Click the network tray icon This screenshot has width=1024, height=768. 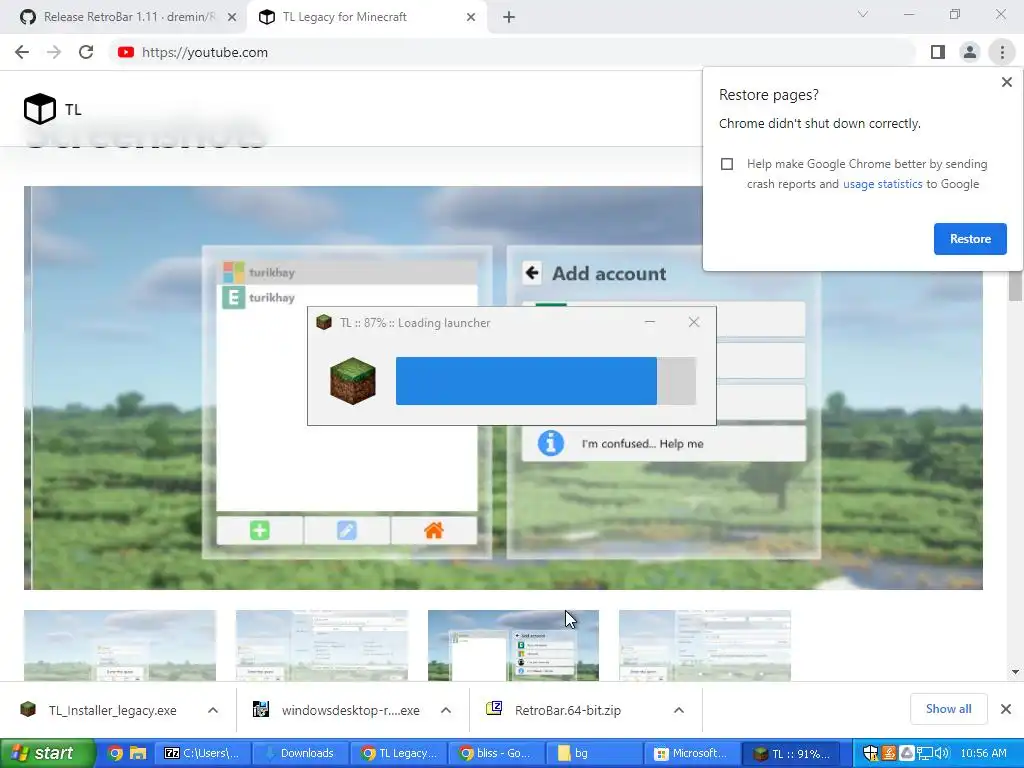924,753
